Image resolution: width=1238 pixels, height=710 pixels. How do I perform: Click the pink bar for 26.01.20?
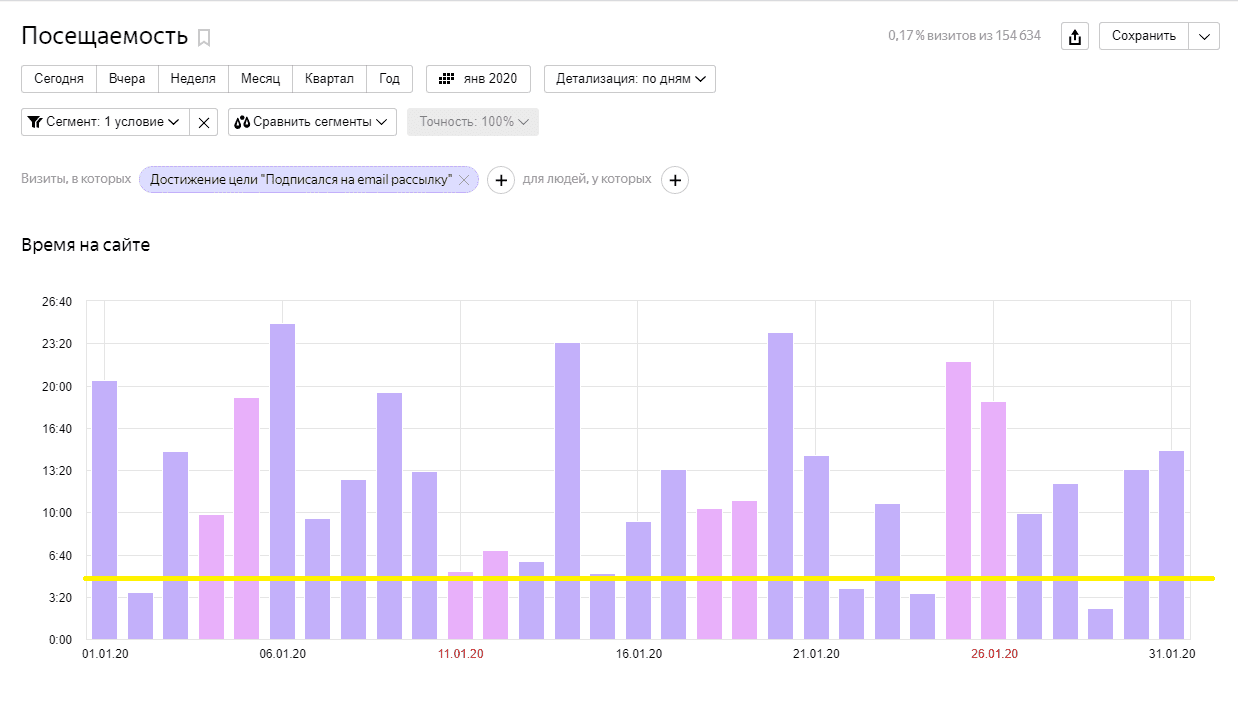point(993,520)
